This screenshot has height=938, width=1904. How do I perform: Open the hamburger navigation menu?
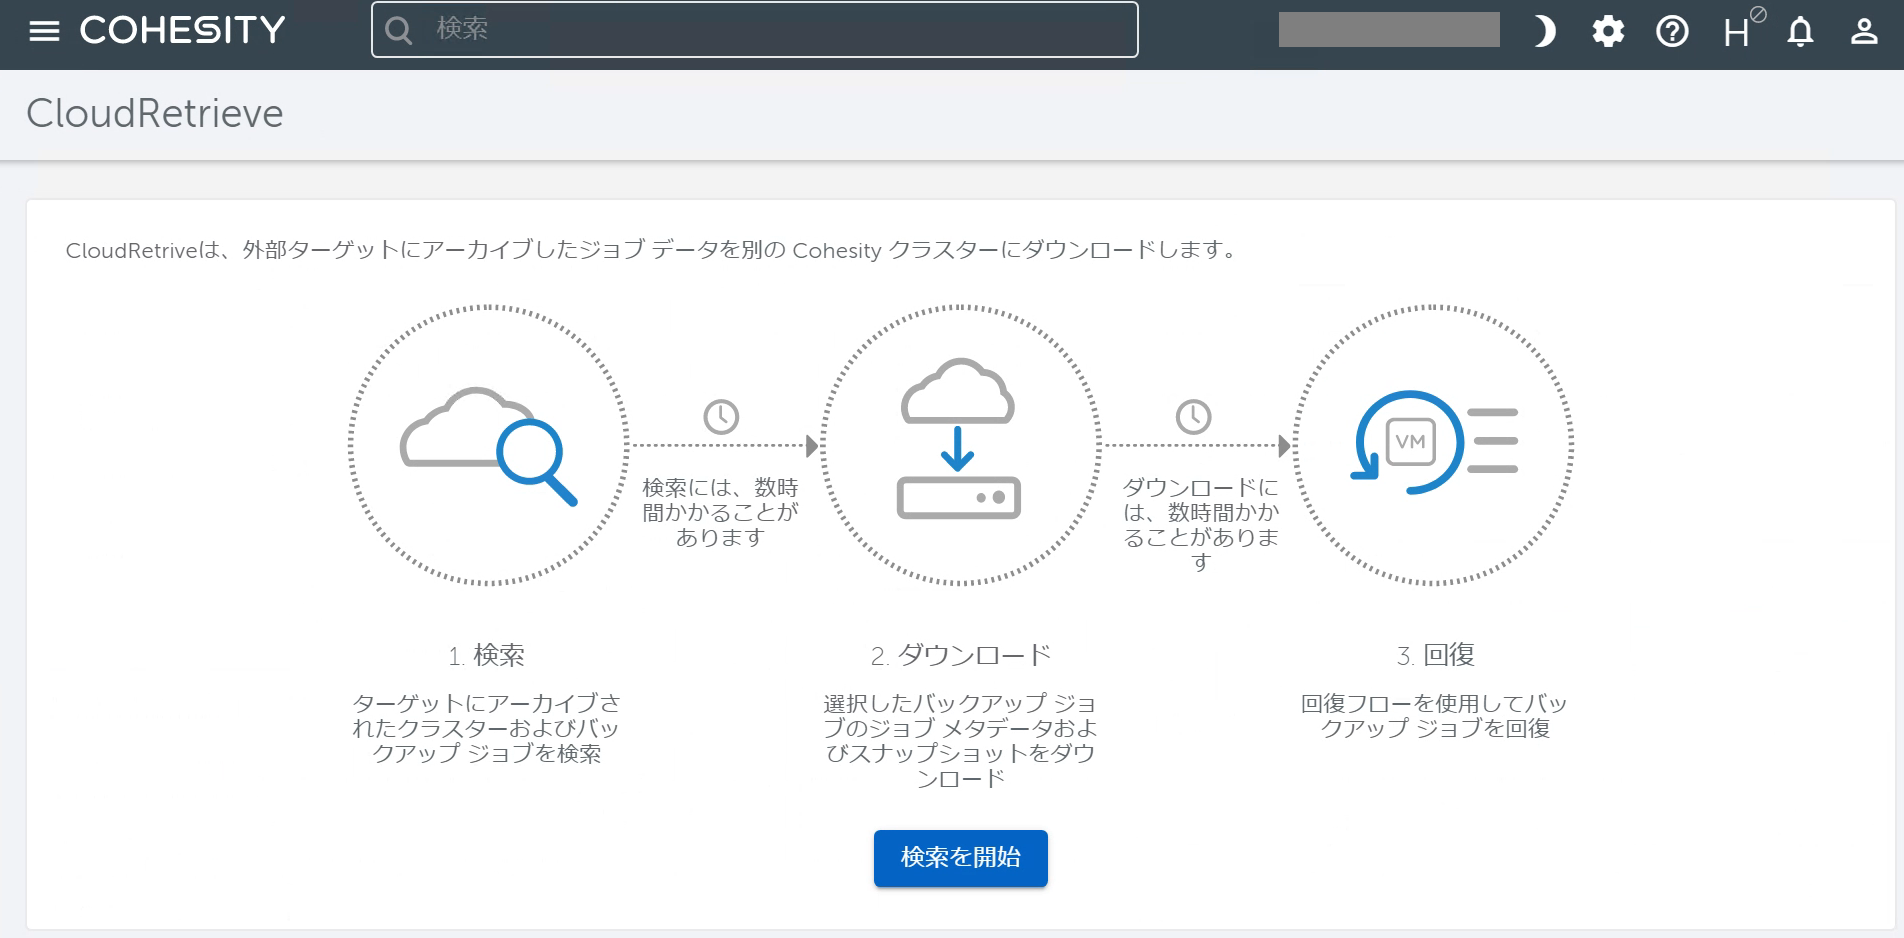[44, 31]
